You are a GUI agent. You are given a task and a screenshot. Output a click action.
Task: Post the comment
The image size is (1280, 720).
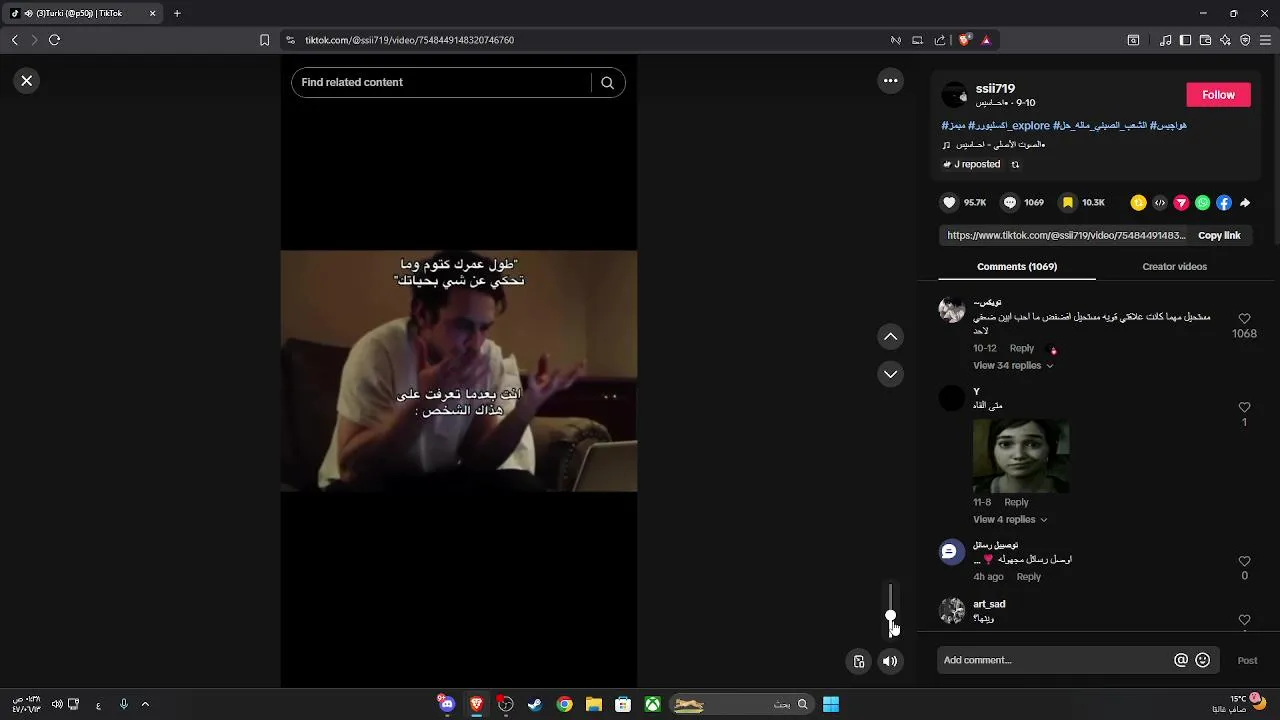[1247, 660]
